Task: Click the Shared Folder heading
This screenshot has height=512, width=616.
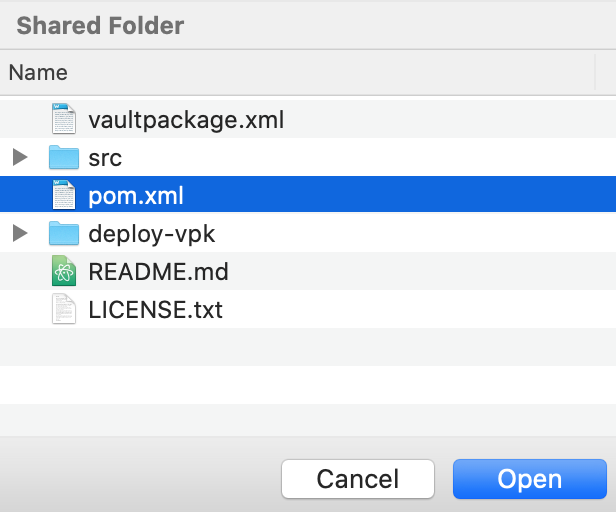Action: (x=100, y=26)
